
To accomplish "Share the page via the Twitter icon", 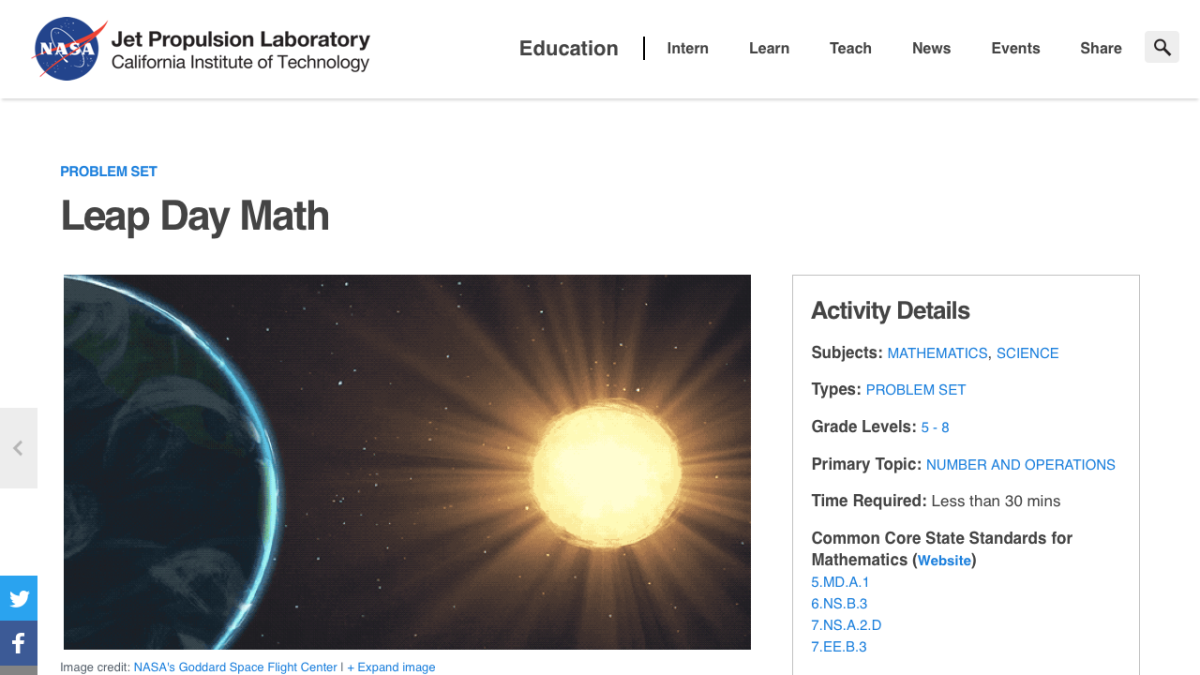I will (18, 598).
